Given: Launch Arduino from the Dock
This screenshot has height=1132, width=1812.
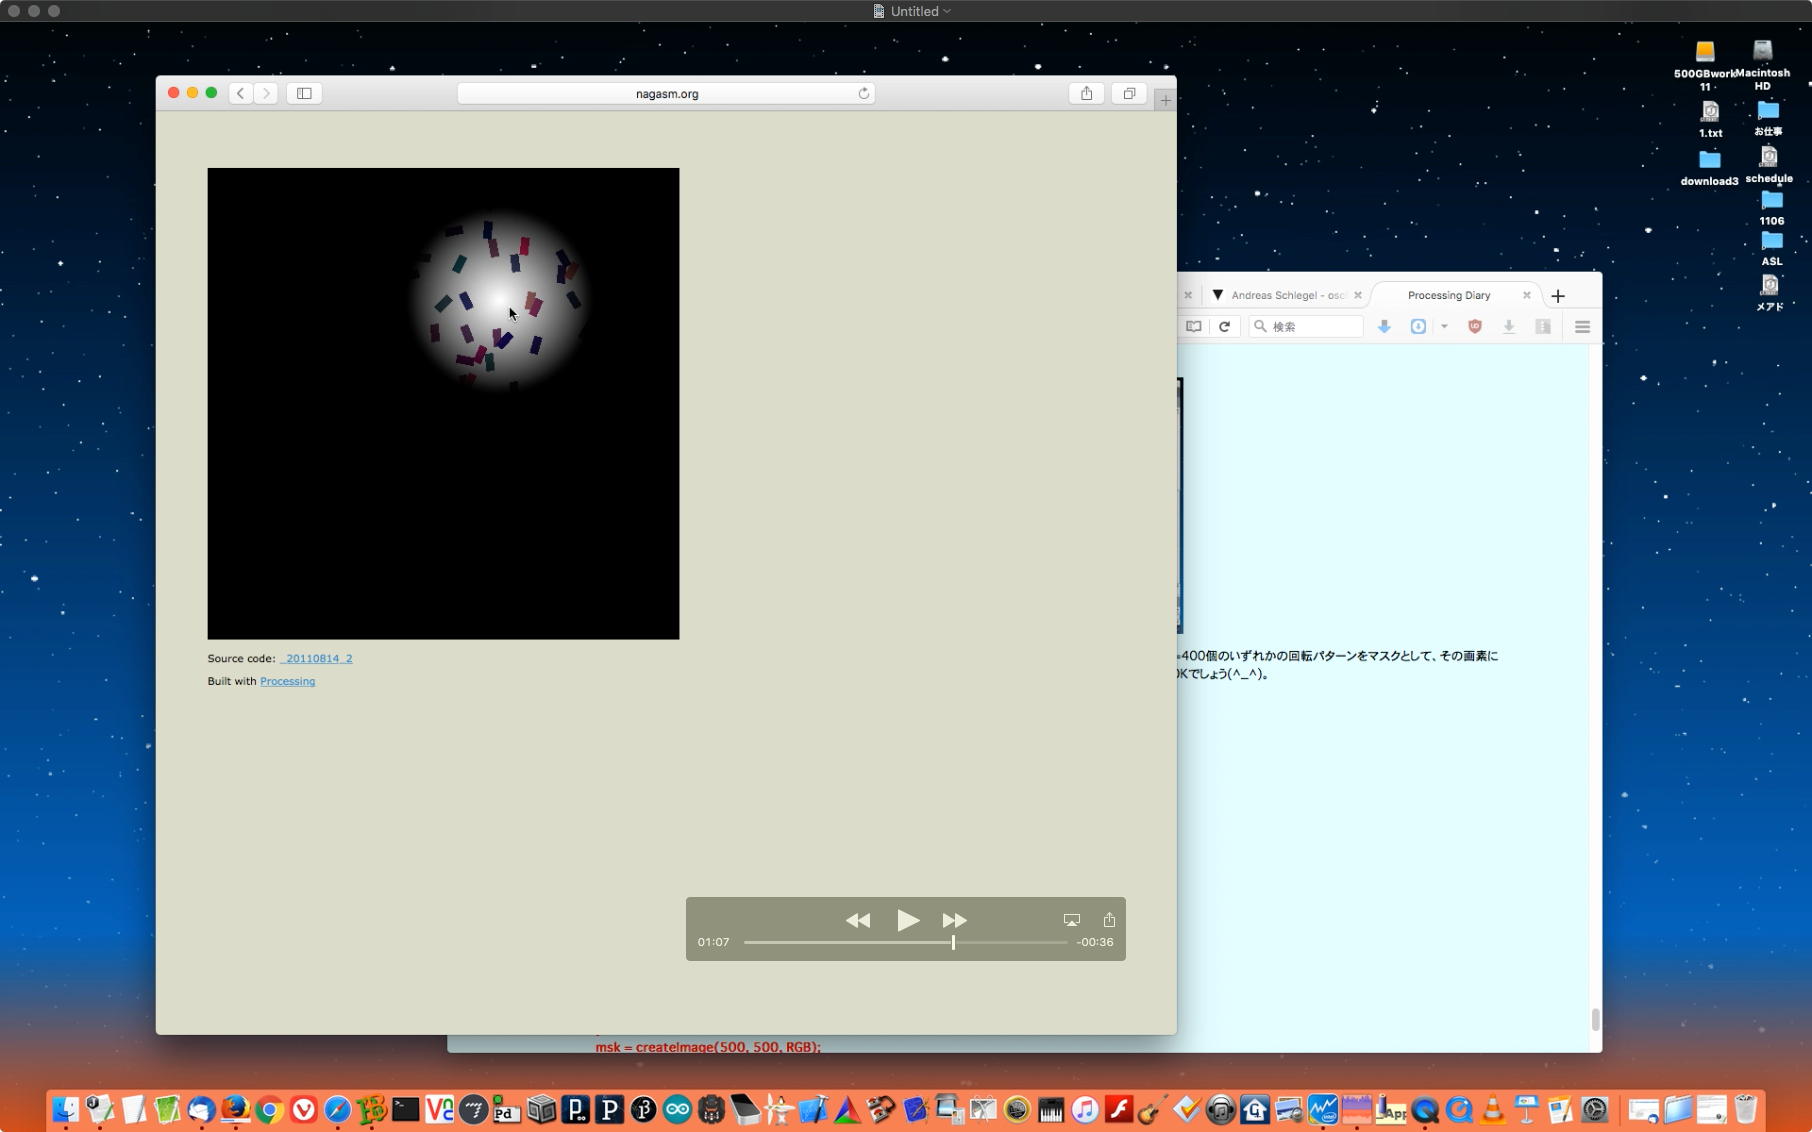Looking at the screenshot, I should pyautogui.click(x=677, y=1109).
